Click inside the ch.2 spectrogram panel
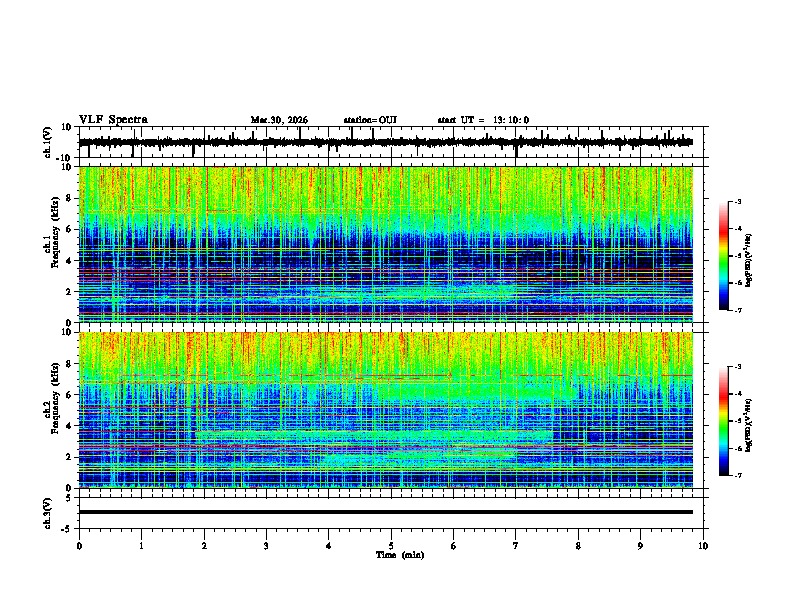792x612 pixels. coord(385,410)
